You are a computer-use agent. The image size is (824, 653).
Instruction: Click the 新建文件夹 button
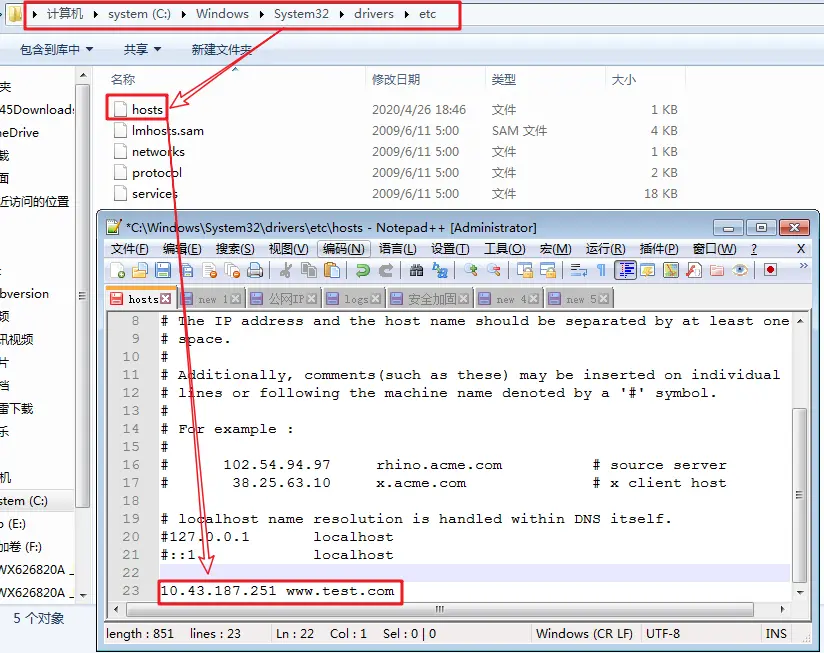[222, 49]
